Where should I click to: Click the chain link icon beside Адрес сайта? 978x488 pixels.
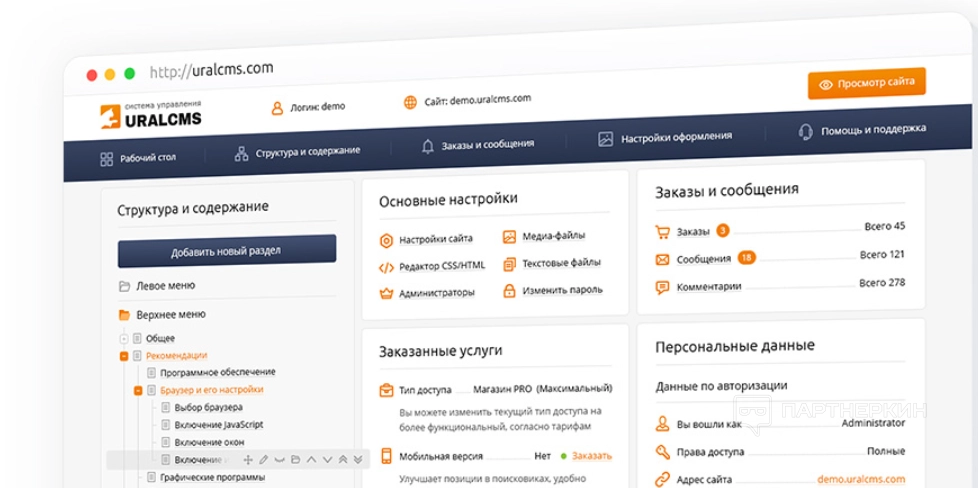pos(662,480)
